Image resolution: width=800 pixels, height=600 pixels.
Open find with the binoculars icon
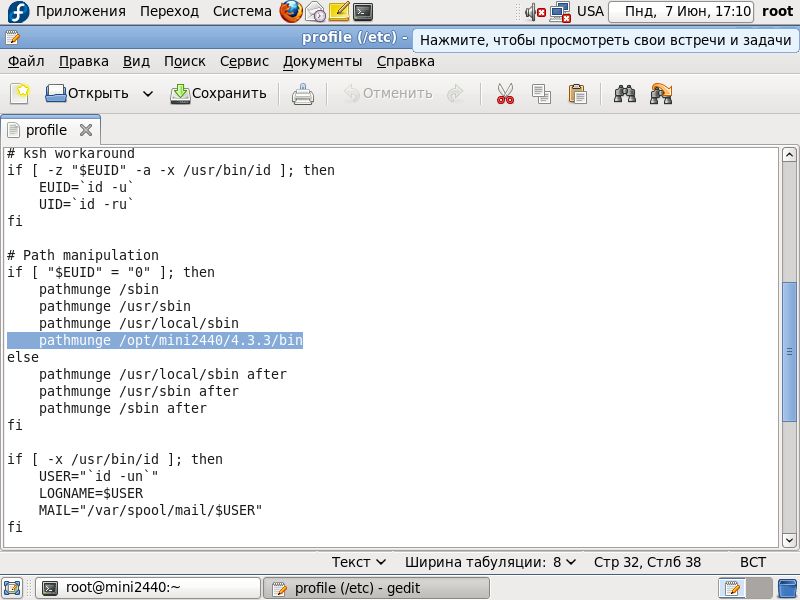point(625,94)
